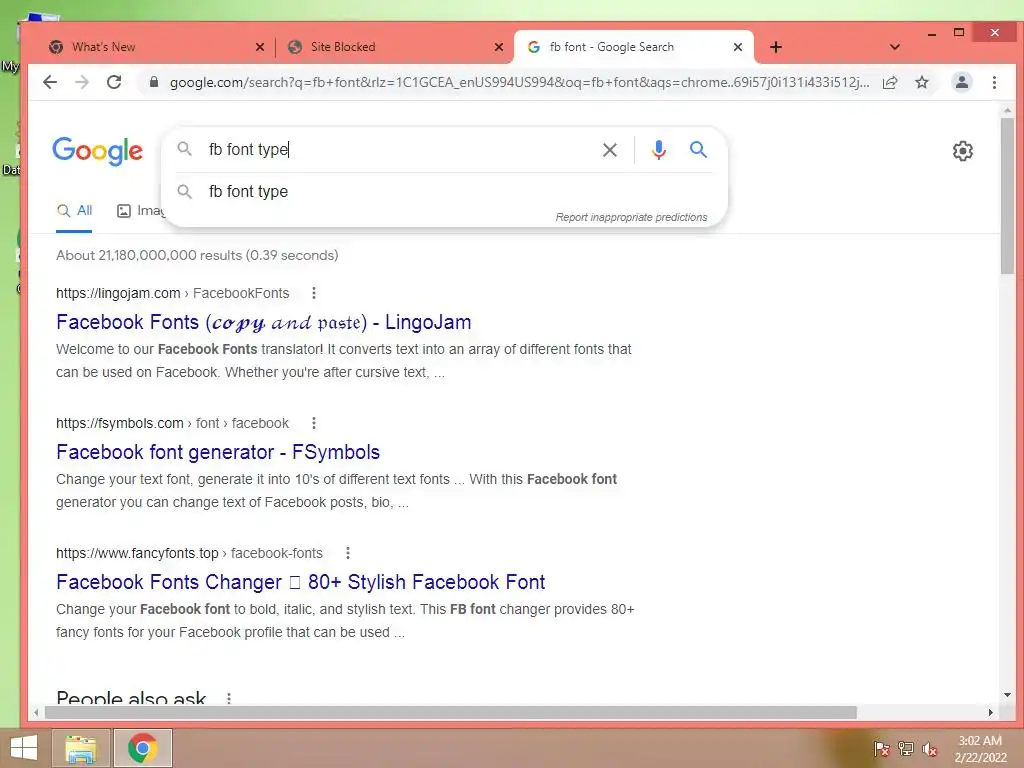The image size is (1024, 768).
Task: Click Report inappropriate predictions link
Action: click(632, 217)
